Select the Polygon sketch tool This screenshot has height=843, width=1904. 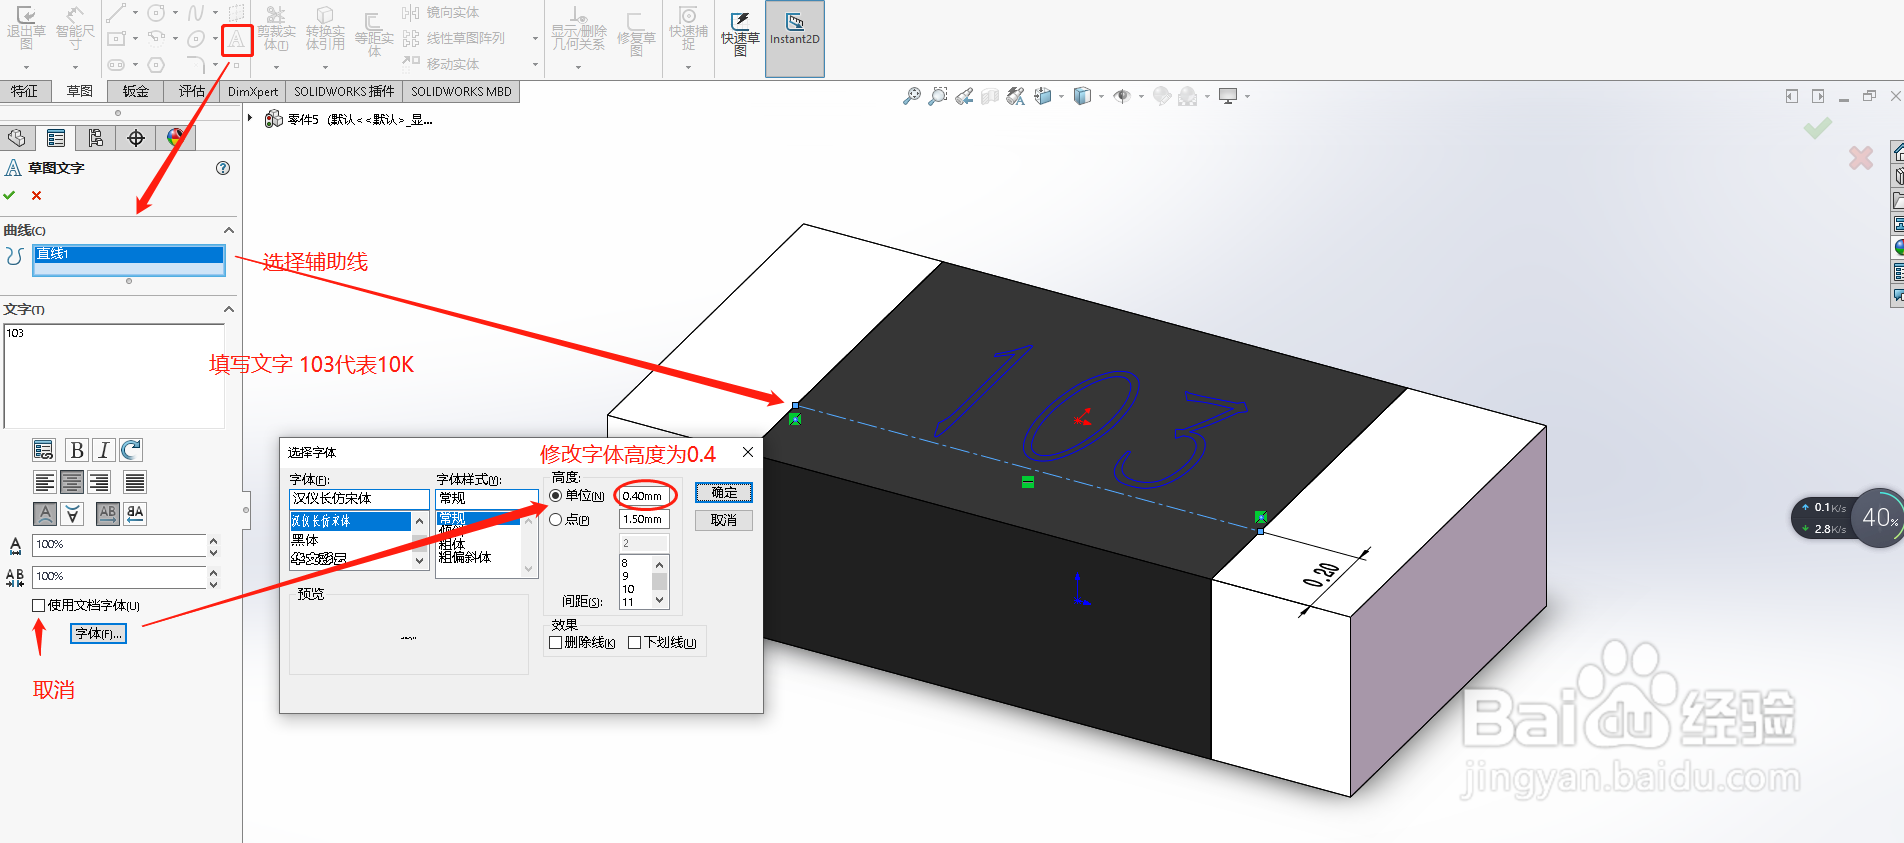pyautogui.click(x=156, y=65)
